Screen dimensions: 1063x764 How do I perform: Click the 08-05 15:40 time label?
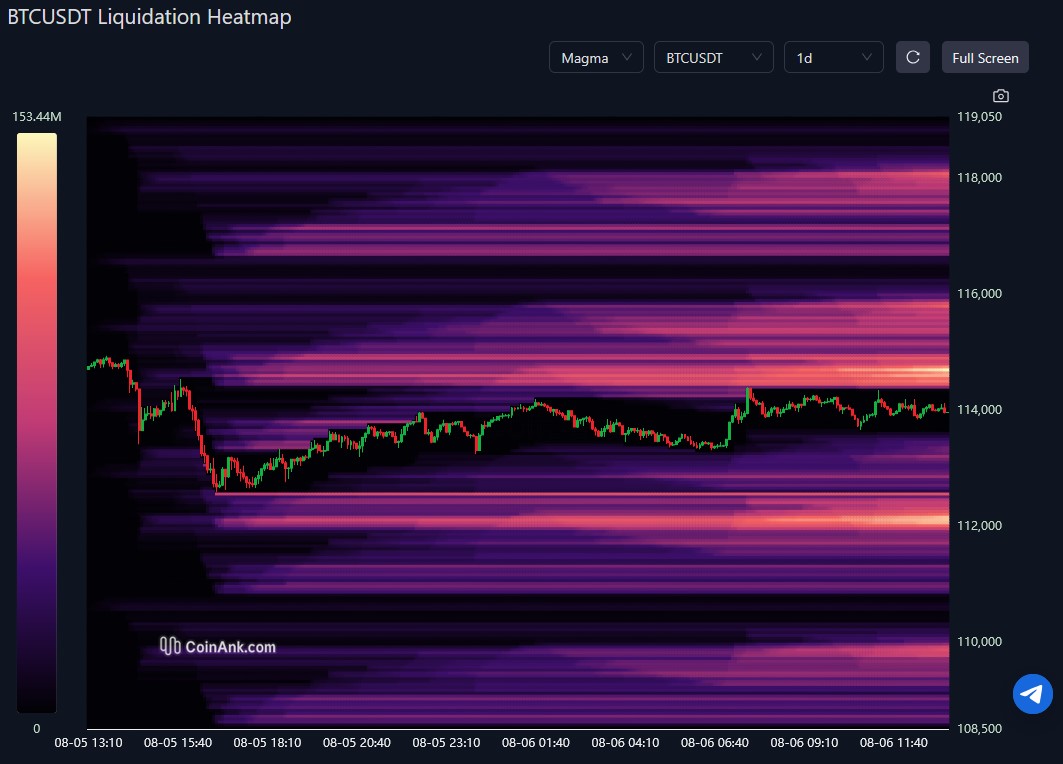[178, 742]
